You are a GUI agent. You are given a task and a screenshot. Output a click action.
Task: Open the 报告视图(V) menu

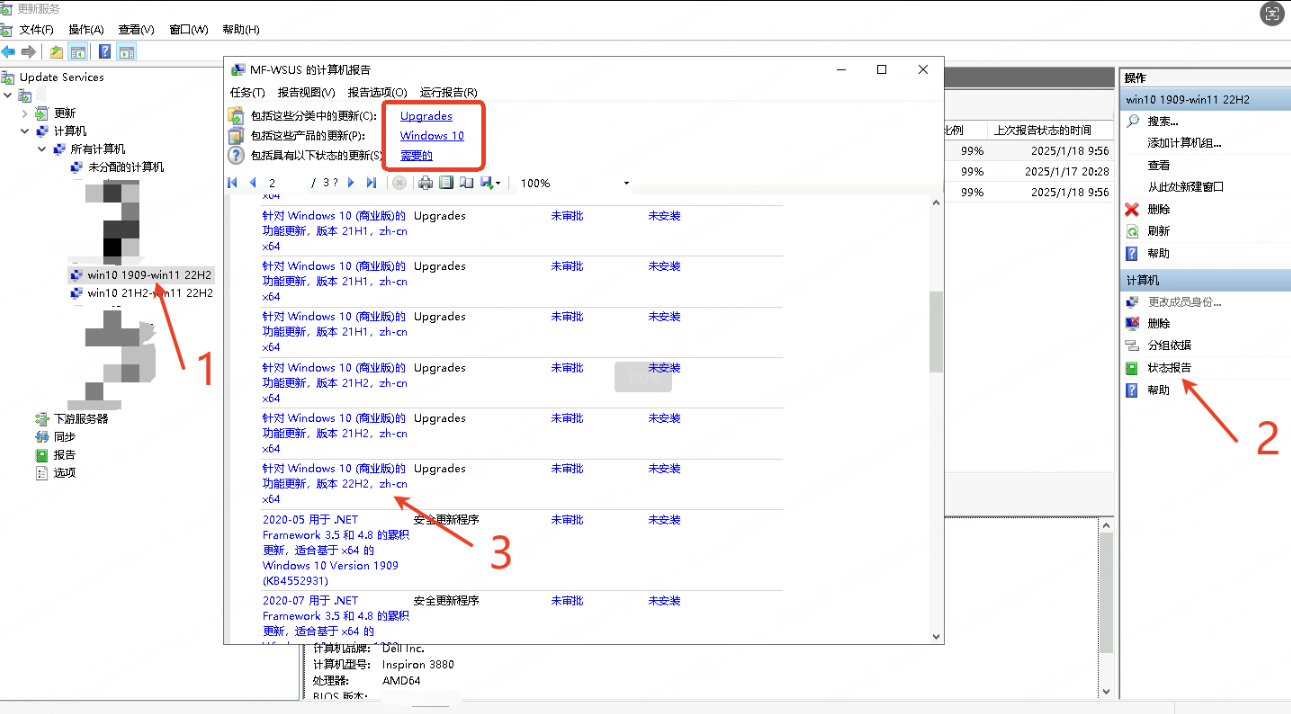click(x=306, y=93)
